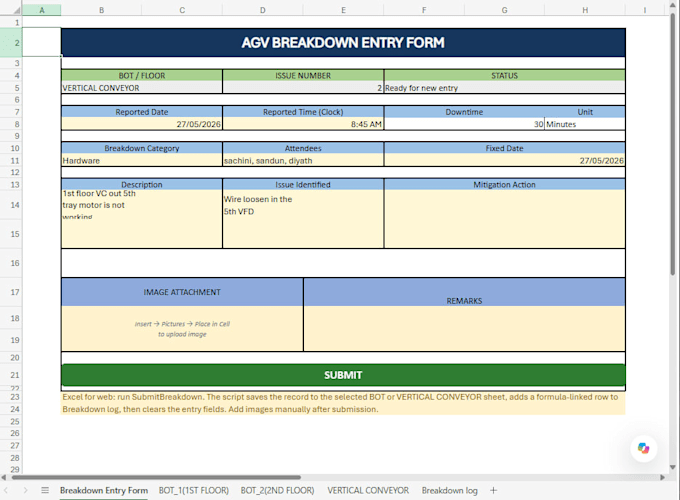Viewport: 680px width, 500px height.
Task: Click the 'Ready for new entry' status cell
Action: [x=504, y=88]
